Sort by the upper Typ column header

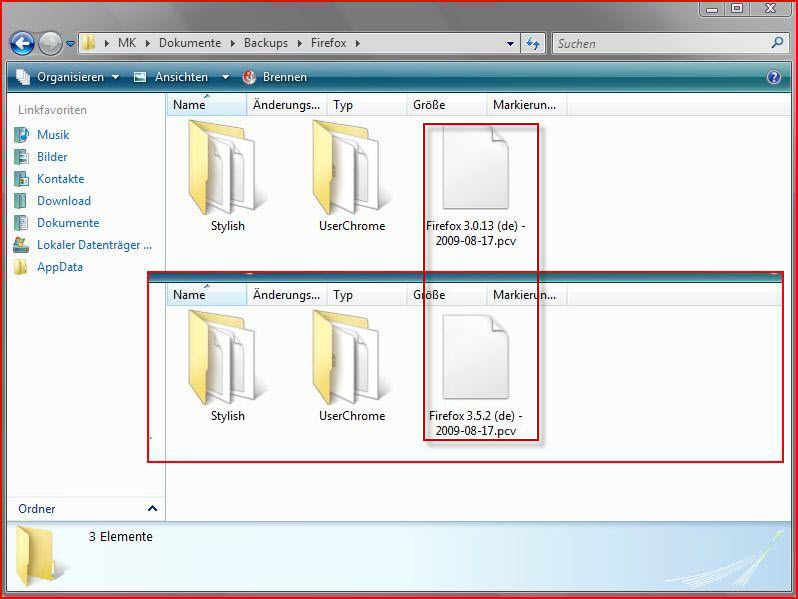(x=366, y=105)
